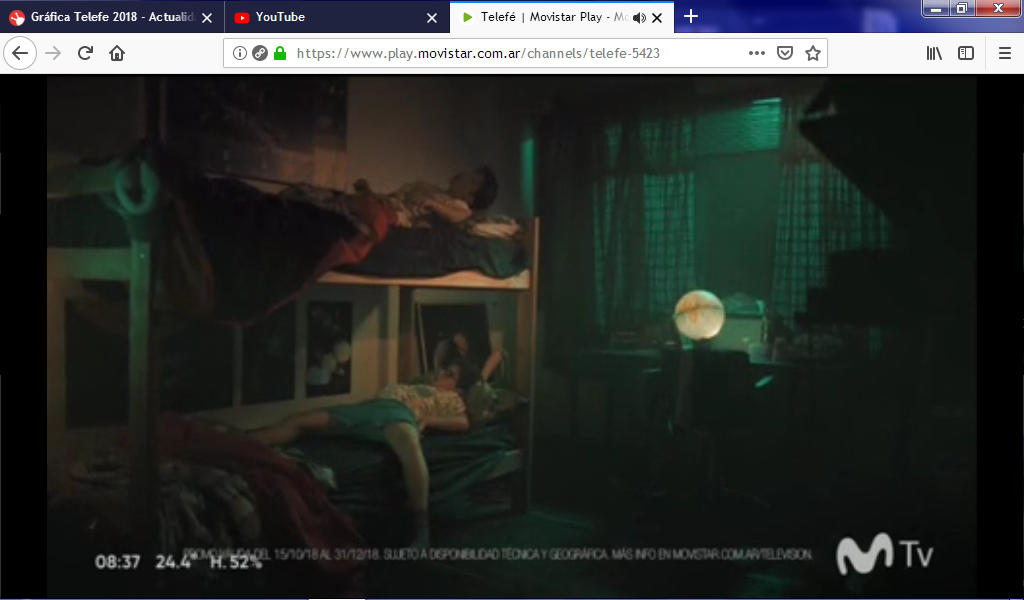The image size is (1024, 600).
Task: Open the Library bookmarks and history
Action: pos(934,53)
